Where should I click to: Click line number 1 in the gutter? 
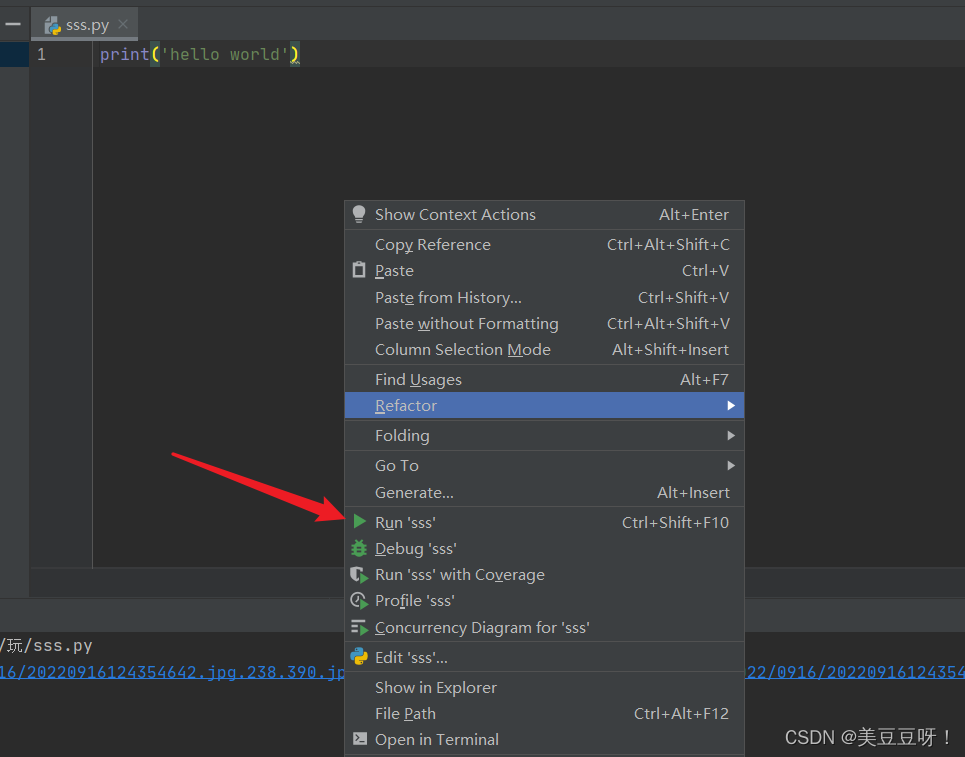tap(41, 54)
